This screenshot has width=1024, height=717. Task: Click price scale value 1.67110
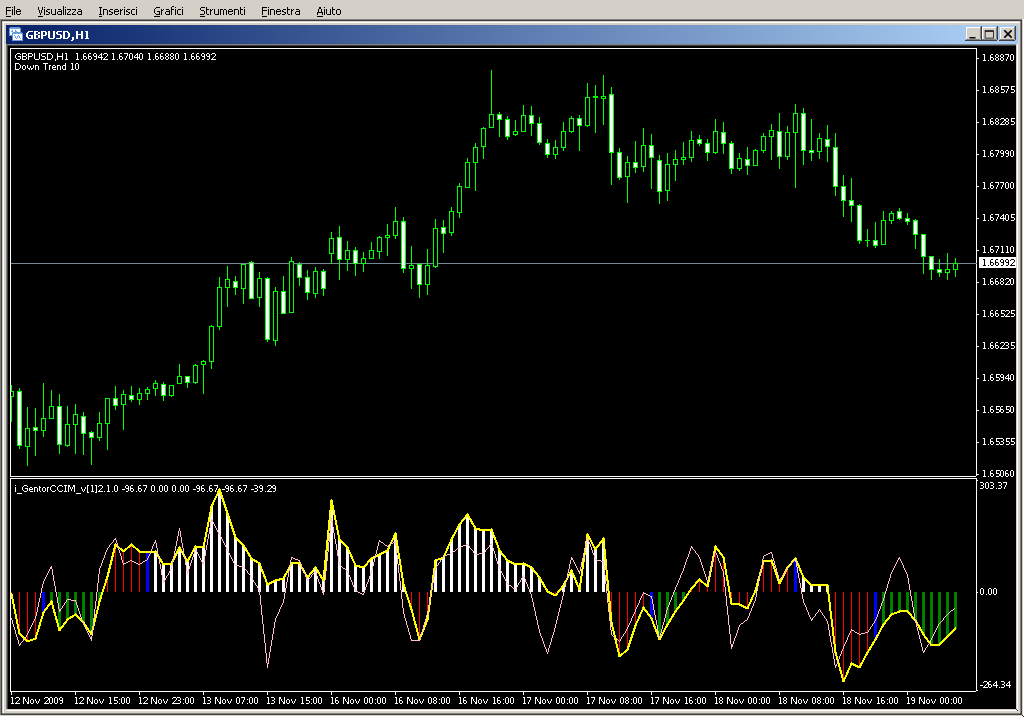[999, 249]
